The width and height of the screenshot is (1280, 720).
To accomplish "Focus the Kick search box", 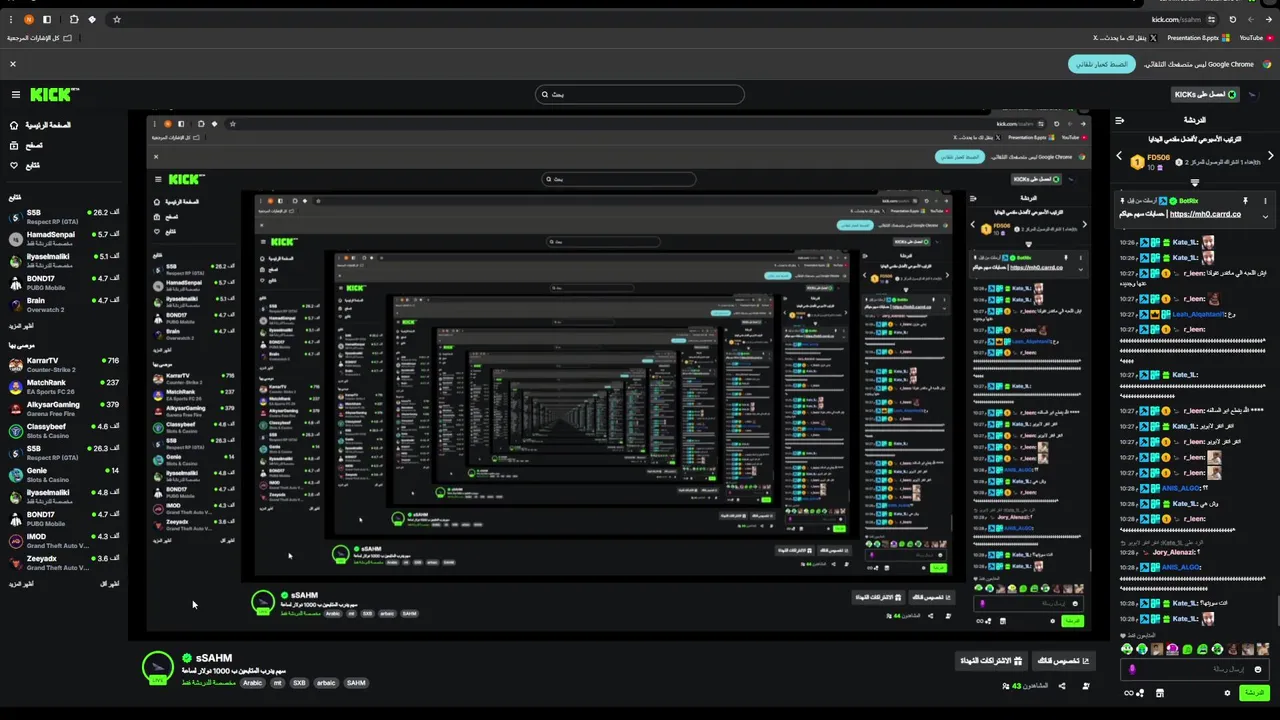I will 640,94.
